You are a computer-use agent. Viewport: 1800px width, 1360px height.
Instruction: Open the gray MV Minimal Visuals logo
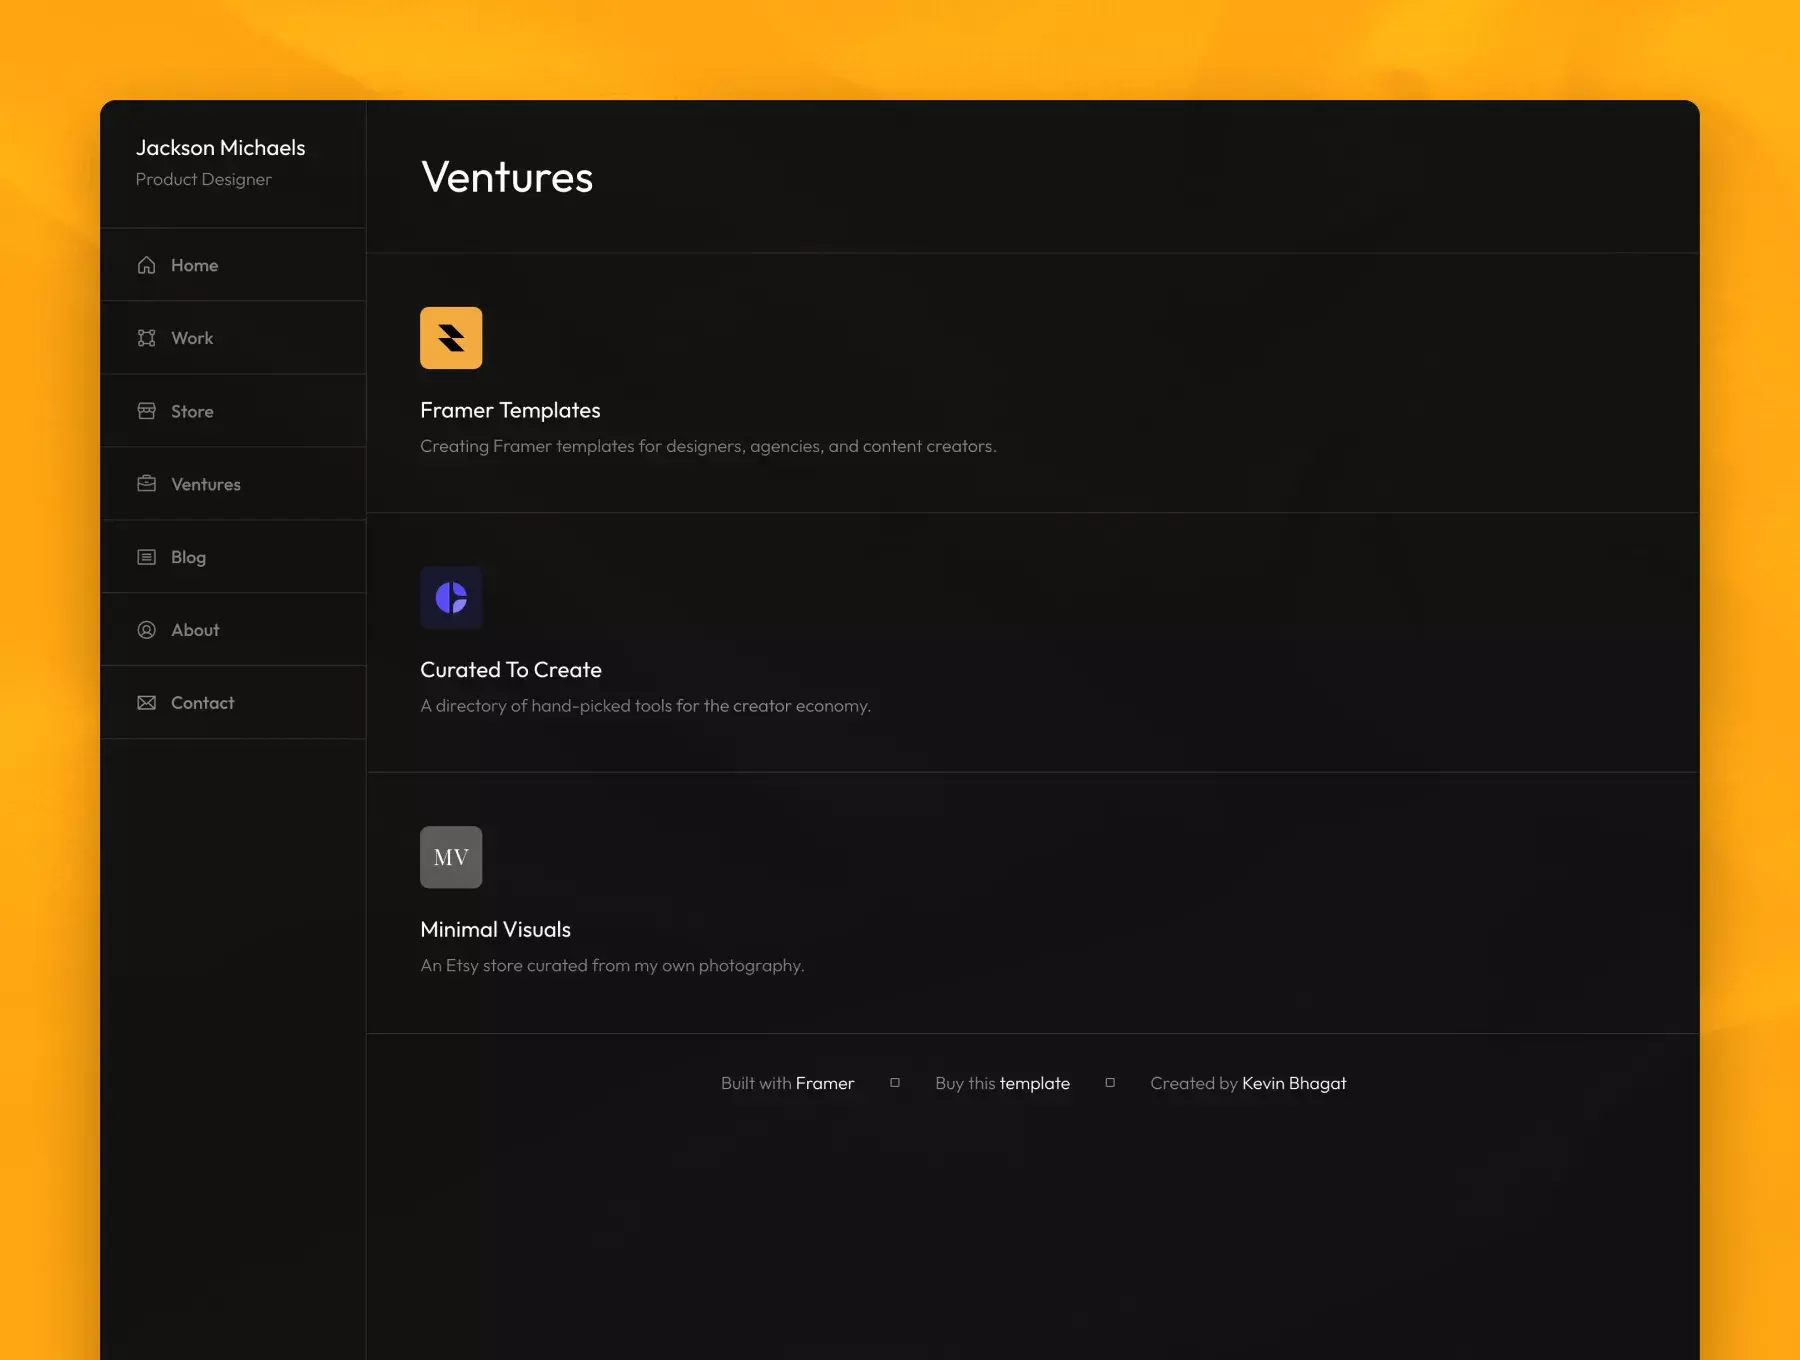[451, 857]
